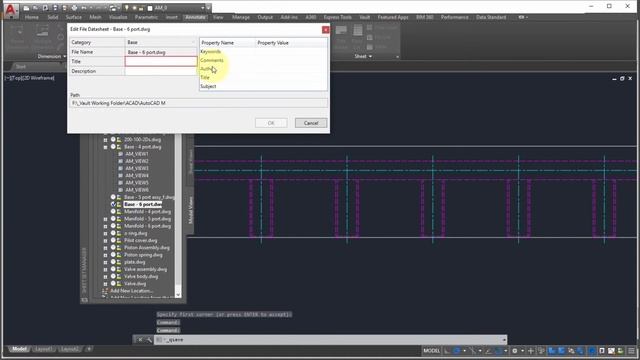Click the plus annotation icon in status bar
The width and height of the screenshot is (640, 360).
pyautogui.click(x=531, y=351)
